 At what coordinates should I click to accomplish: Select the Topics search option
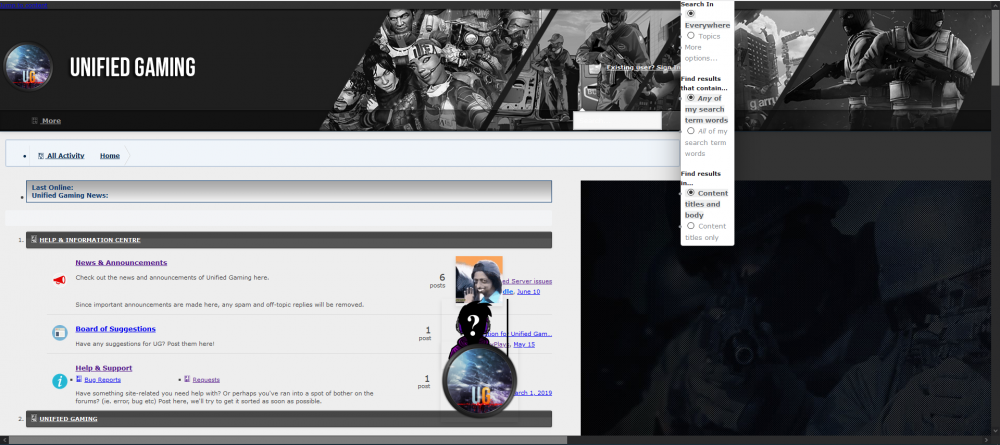(691, 36)
